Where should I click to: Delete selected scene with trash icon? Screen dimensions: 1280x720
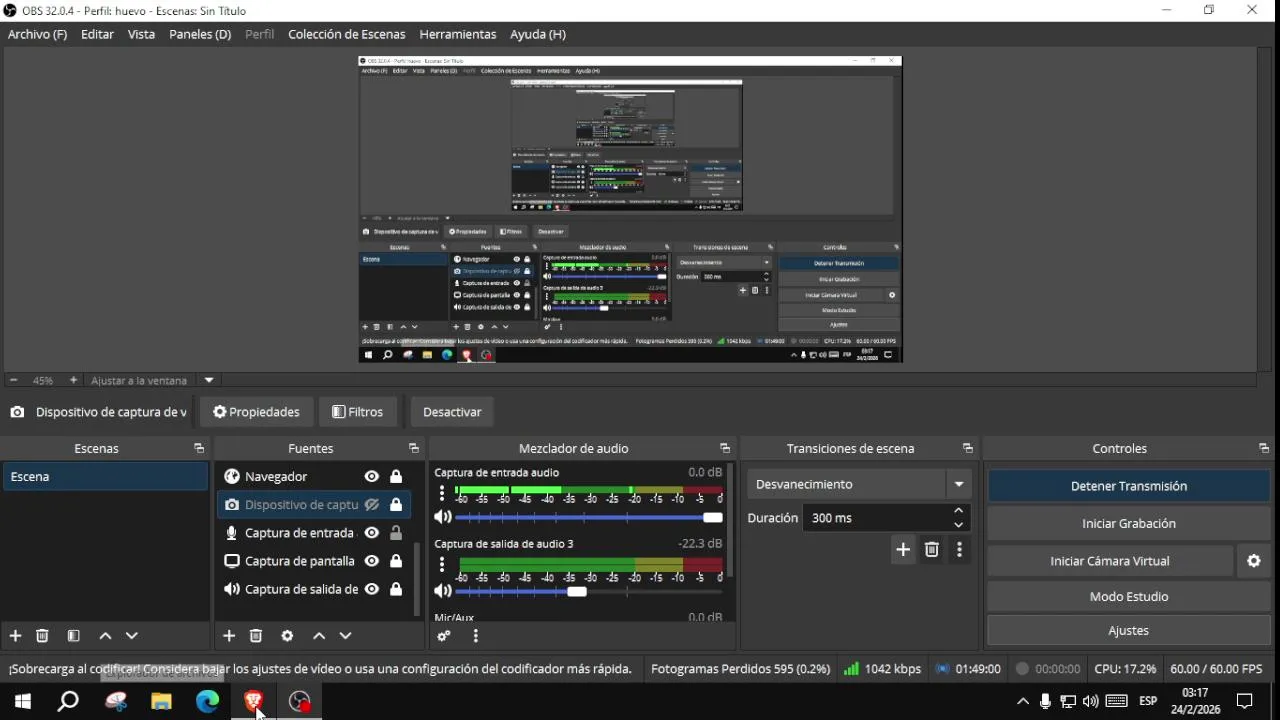click(x=42, y=636)
